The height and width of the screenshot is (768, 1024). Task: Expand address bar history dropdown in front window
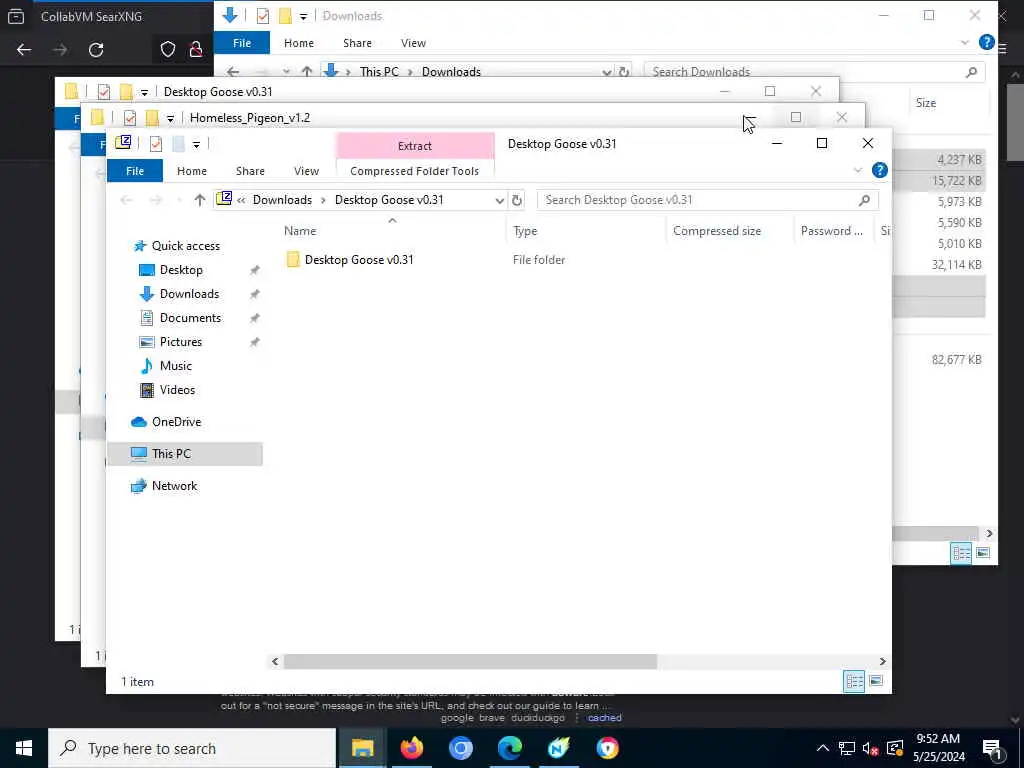(499, 200)
